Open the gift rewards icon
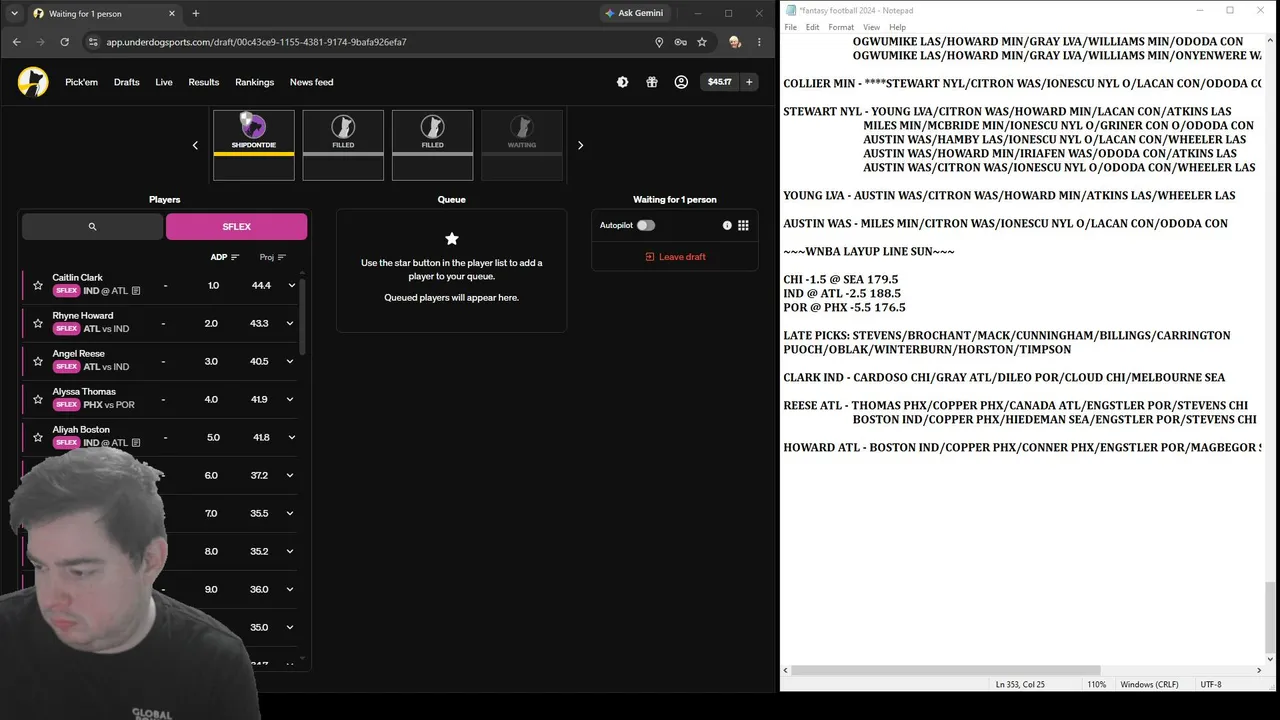 pyautogui.click(x=652, y=82)
